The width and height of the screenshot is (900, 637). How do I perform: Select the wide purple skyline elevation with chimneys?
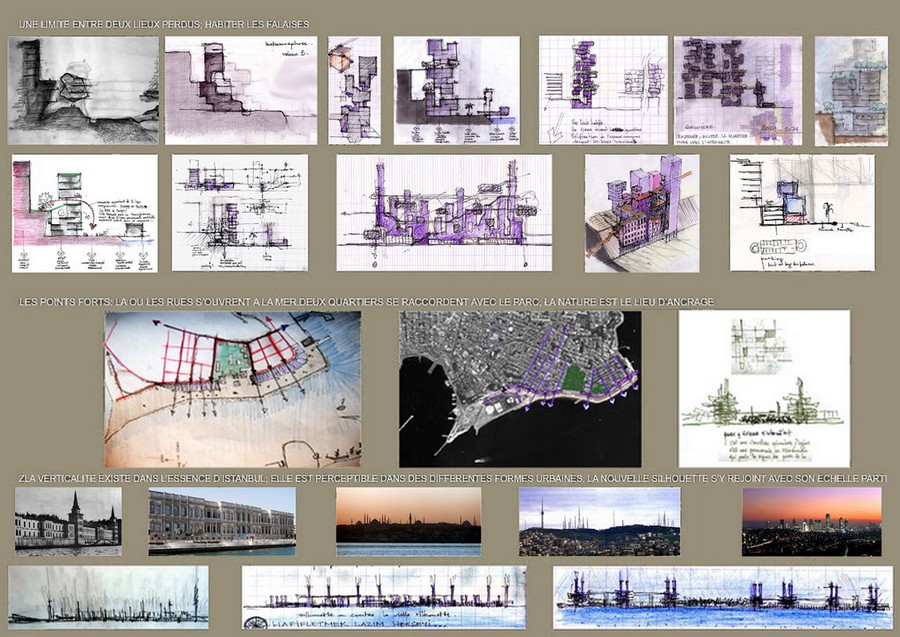444,212
